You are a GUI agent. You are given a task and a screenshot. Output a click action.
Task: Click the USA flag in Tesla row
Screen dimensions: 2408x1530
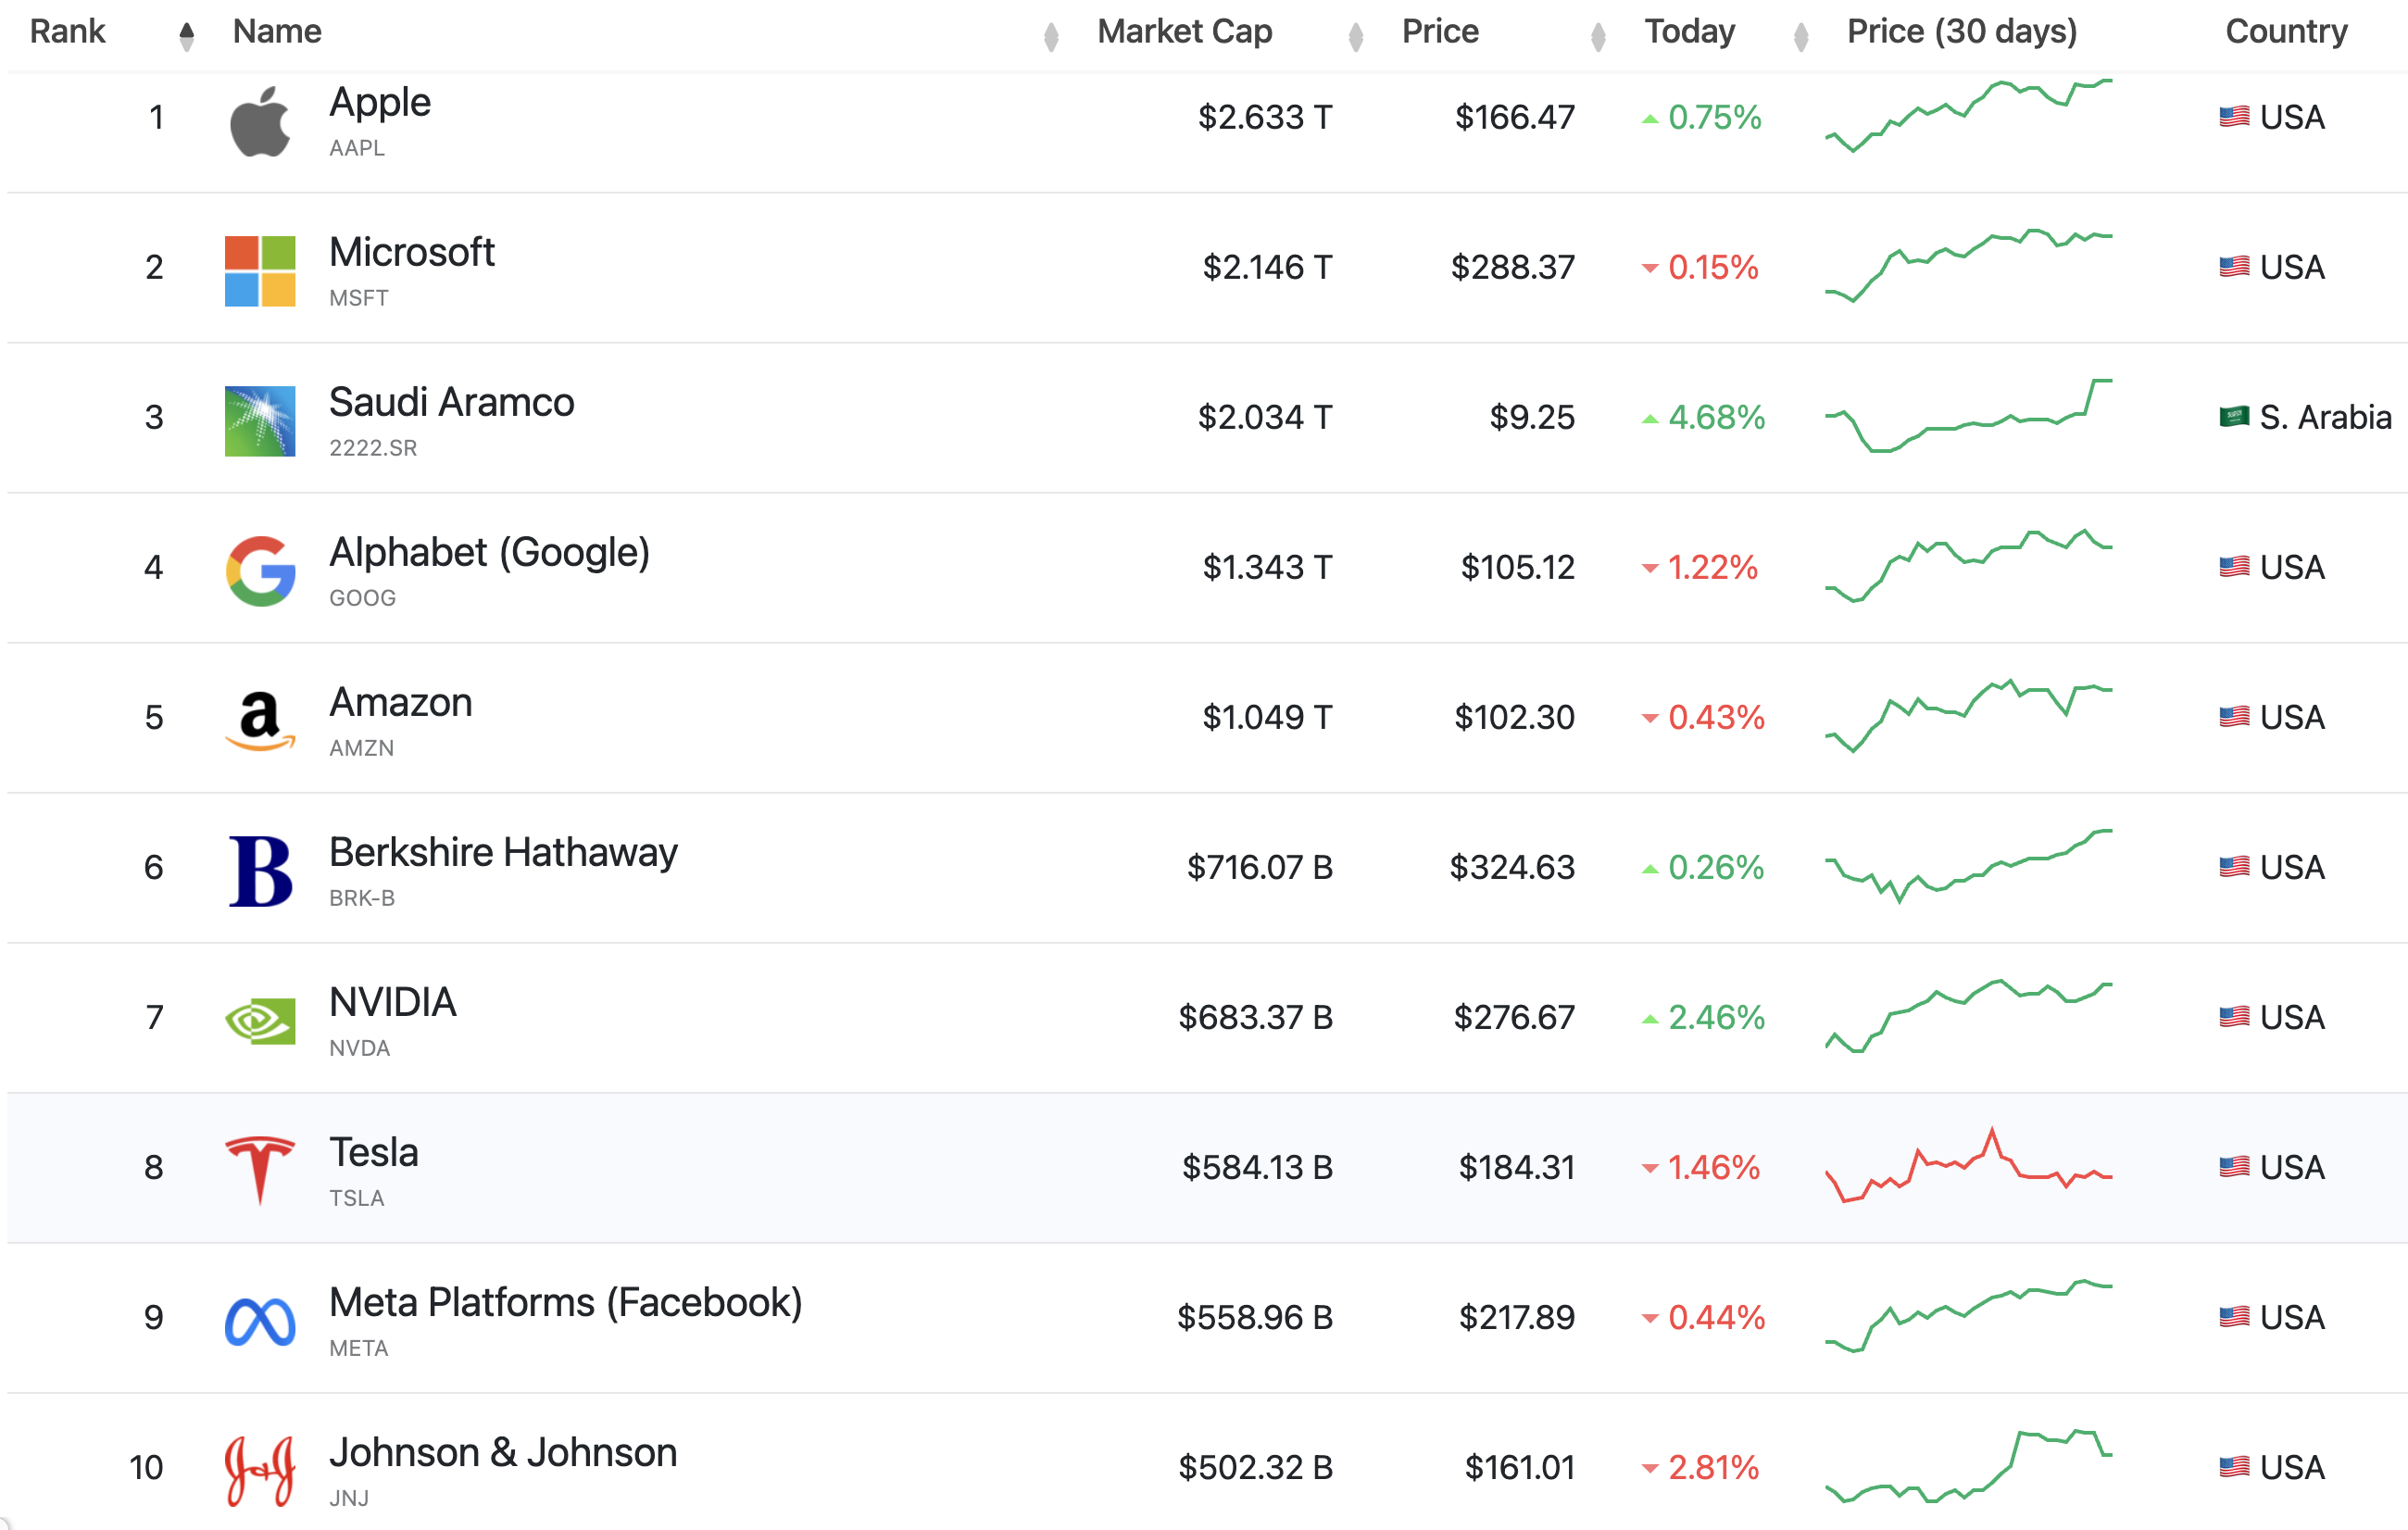[x=2234, y=1167]
